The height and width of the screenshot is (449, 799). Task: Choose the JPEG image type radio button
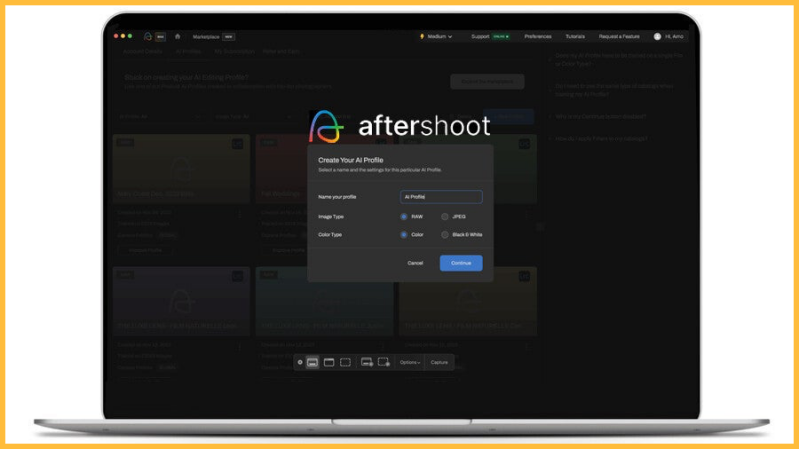point(445,217)
